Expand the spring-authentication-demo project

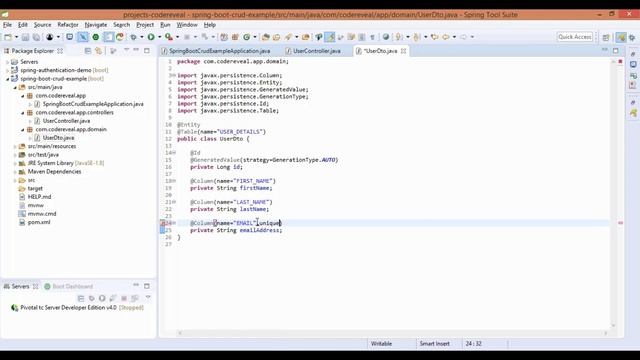8,70
